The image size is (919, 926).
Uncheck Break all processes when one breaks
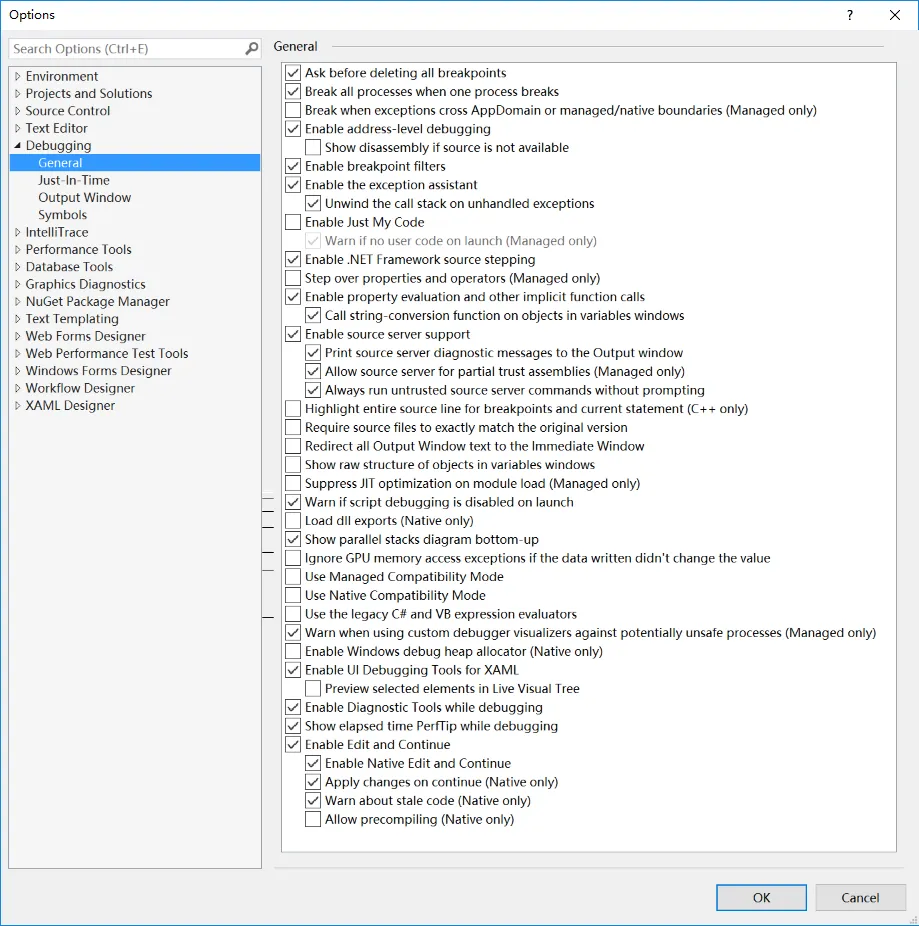pos(293,92)
